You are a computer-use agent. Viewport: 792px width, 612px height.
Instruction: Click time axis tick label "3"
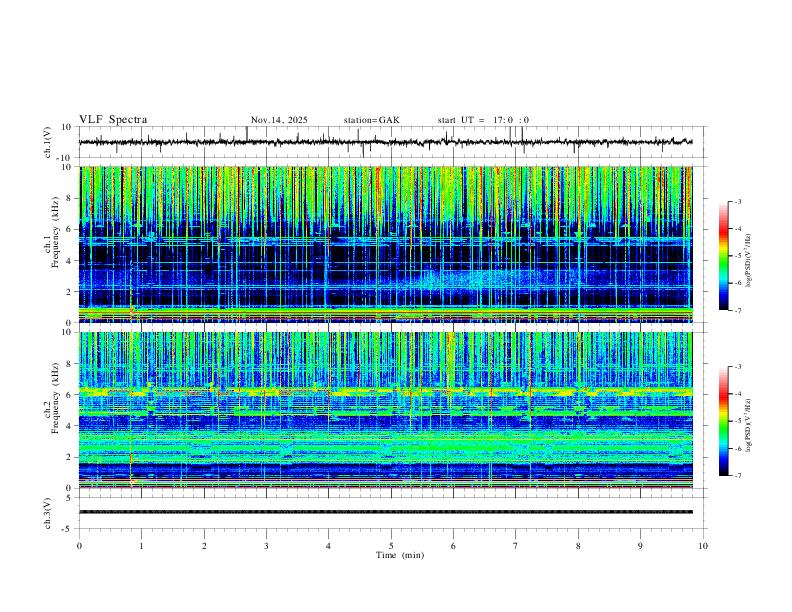tap(266, 546)
